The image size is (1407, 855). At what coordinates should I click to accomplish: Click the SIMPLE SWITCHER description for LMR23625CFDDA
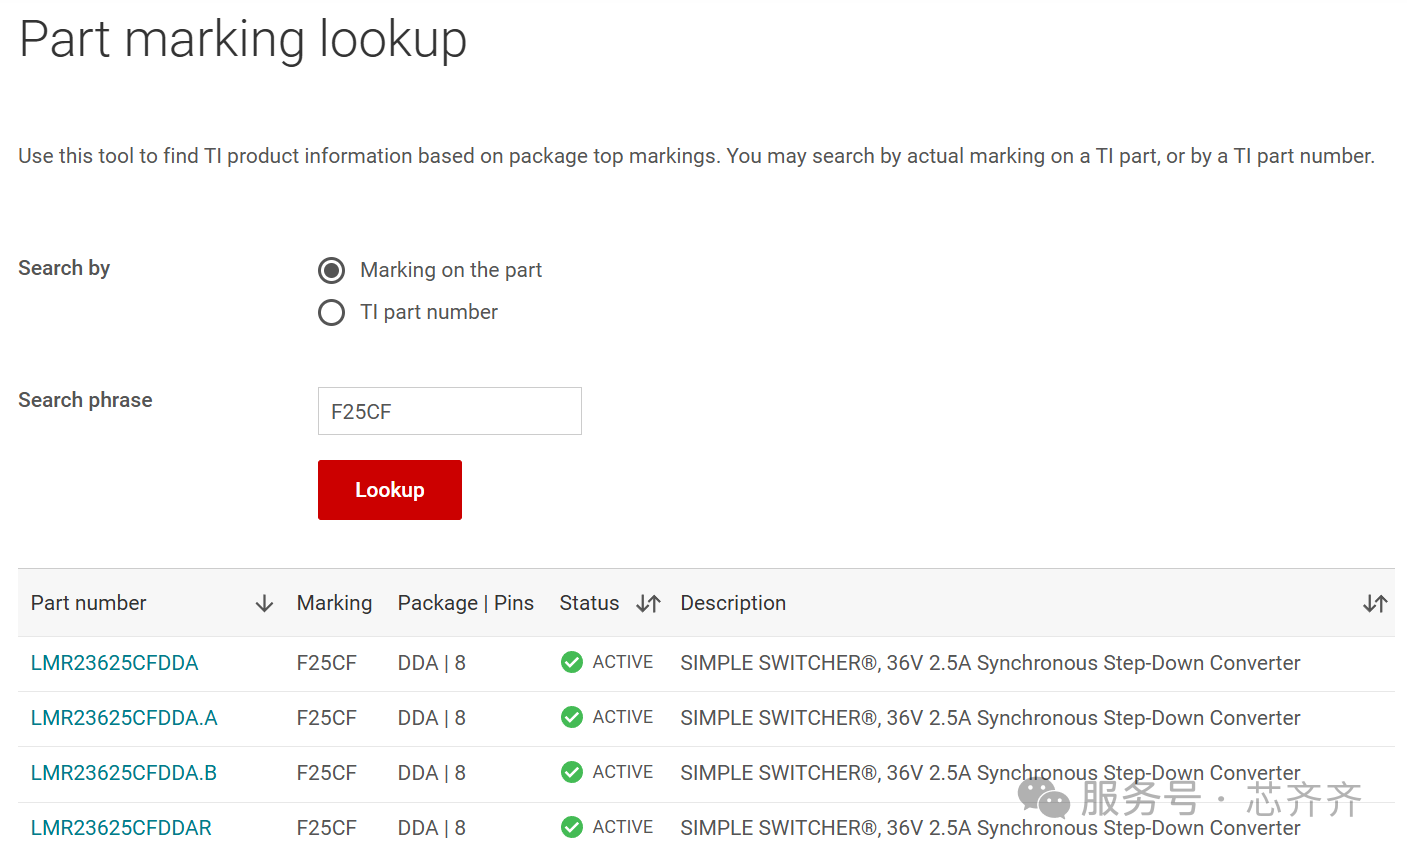(x=991, y=663)
